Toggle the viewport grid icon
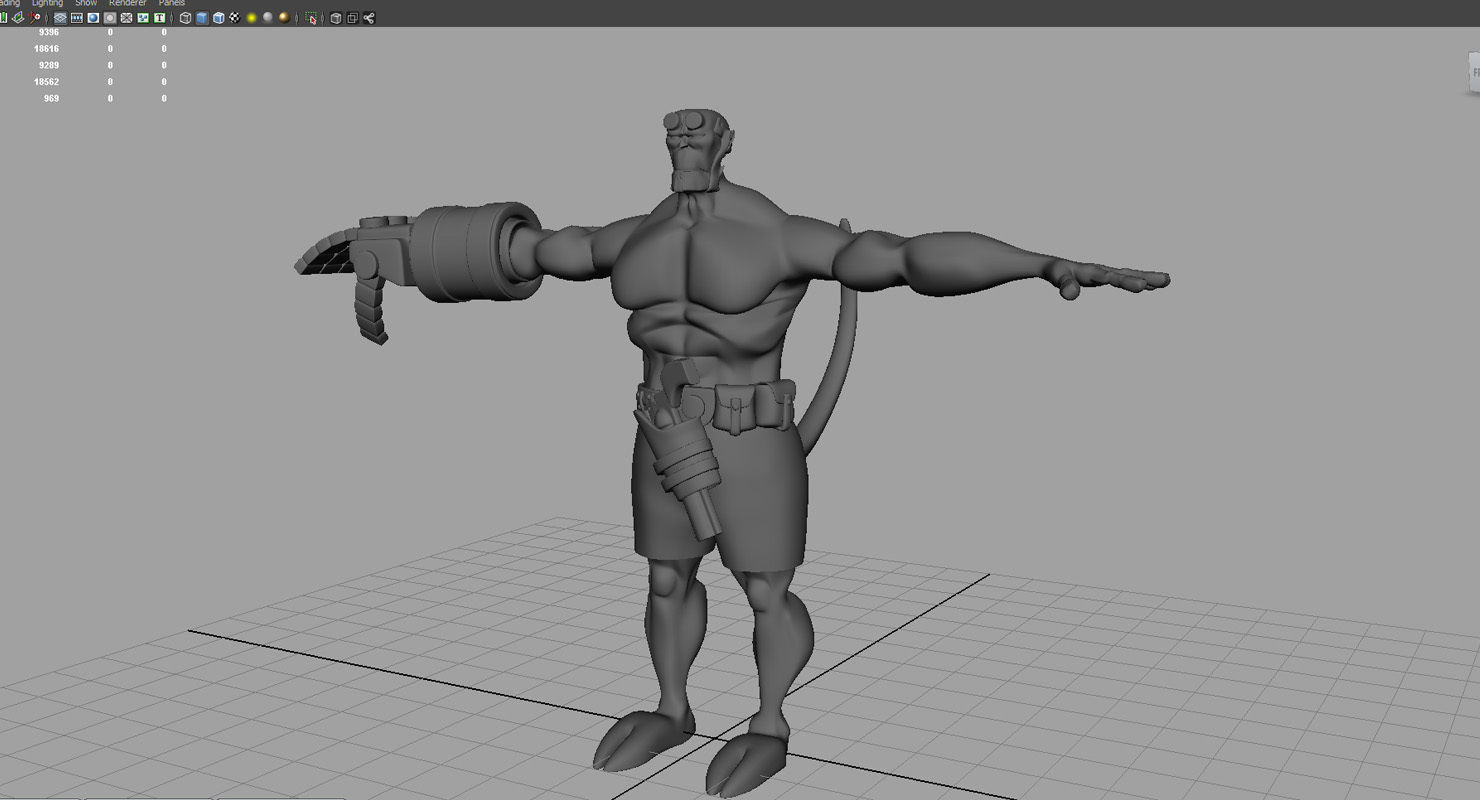The height and width of the screenshot is (800, 1480). click(x=60, y=18)
